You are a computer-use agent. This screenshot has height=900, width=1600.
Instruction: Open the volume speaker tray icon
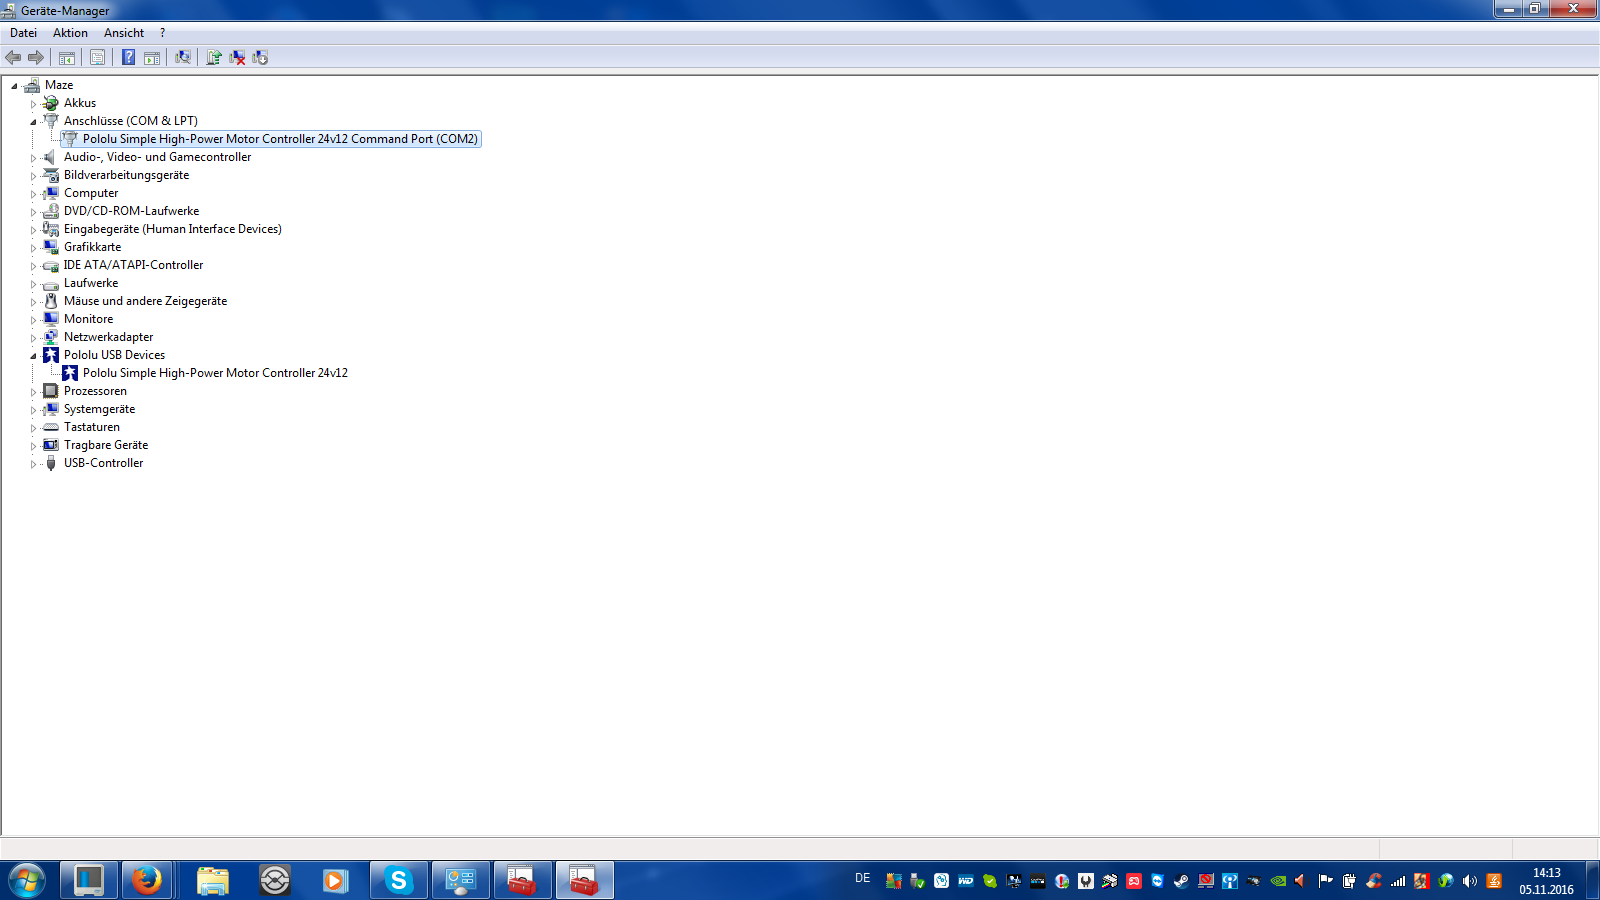(x=1469, y=881)
